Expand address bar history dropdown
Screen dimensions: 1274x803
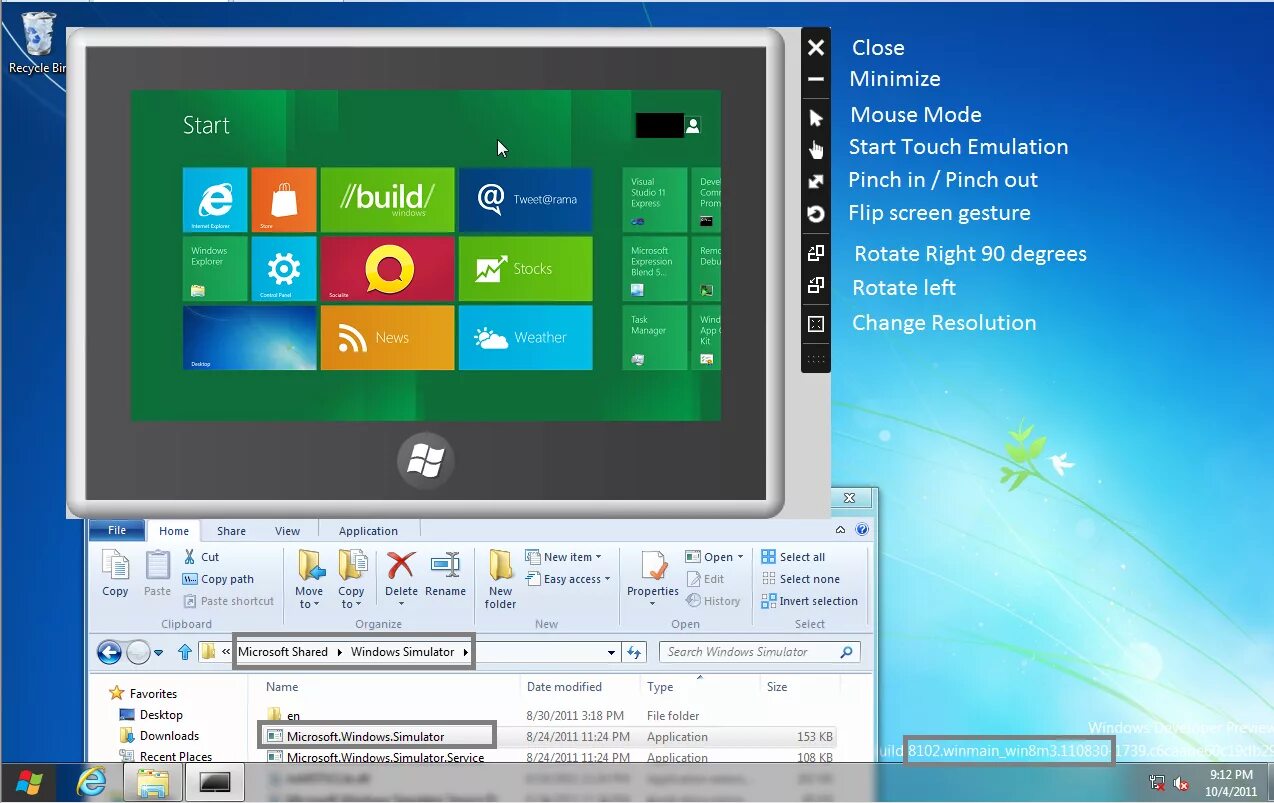612,652
